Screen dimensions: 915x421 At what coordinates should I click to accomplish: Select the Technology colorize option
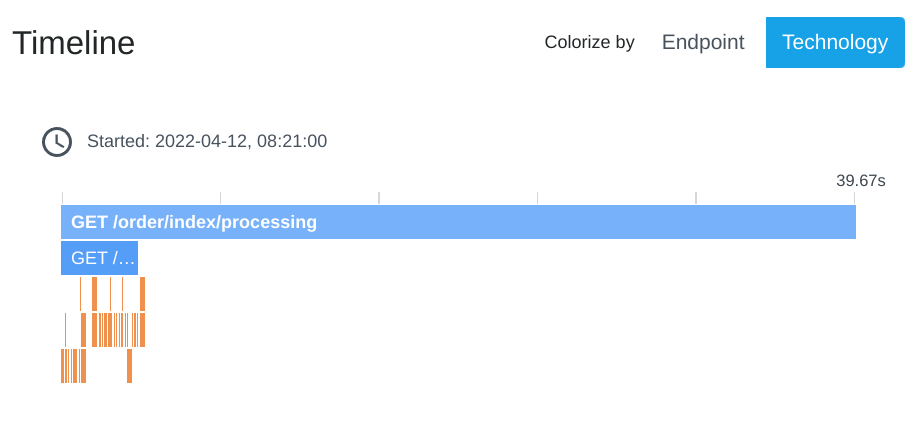[834, 42]
